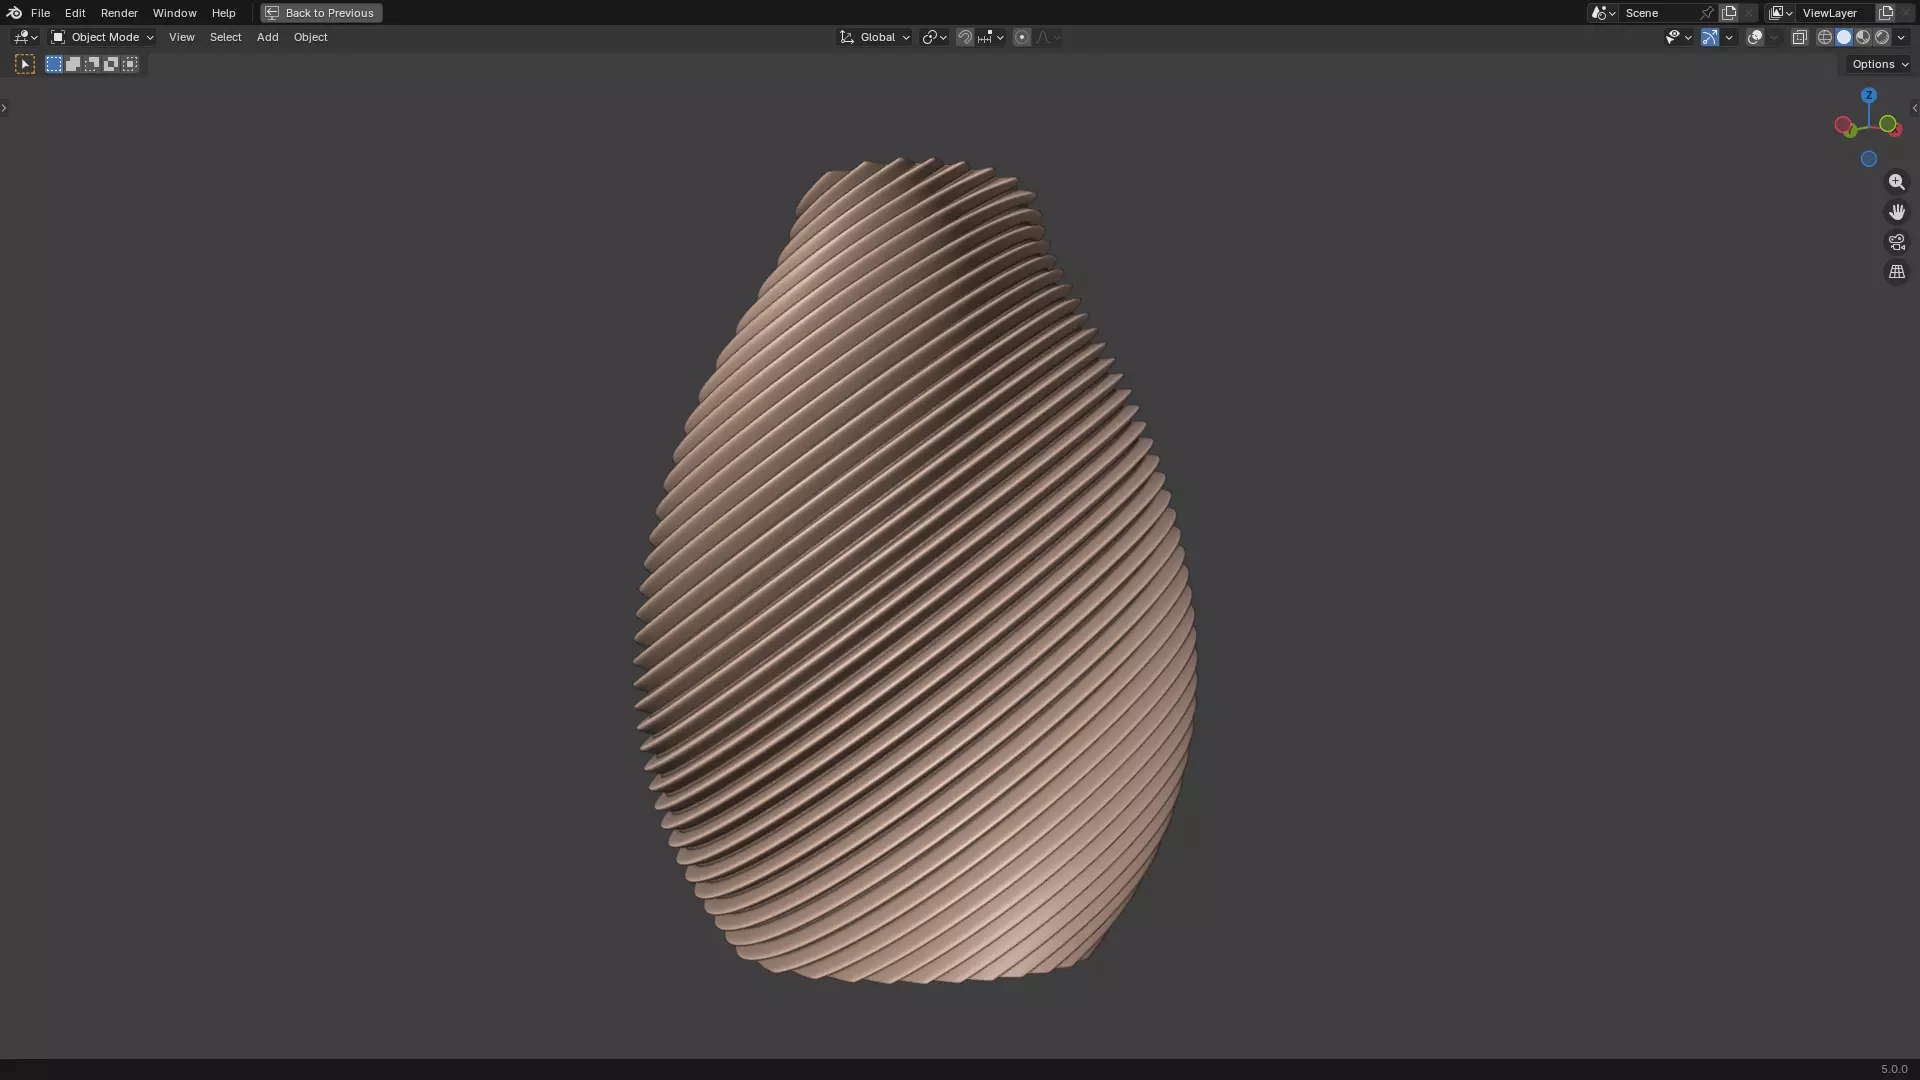Toggle proportional editing button
This screenshot has height=1080, width=1920.
[1021, 37]
